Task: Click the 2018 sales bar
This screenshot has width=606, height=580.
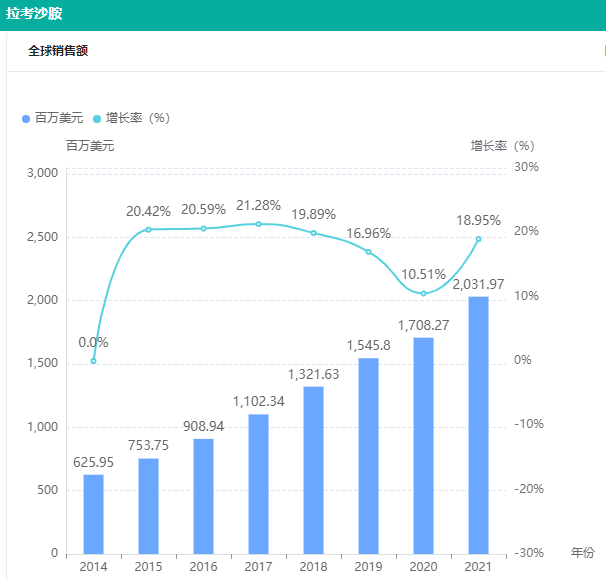Action: [313, 470]
